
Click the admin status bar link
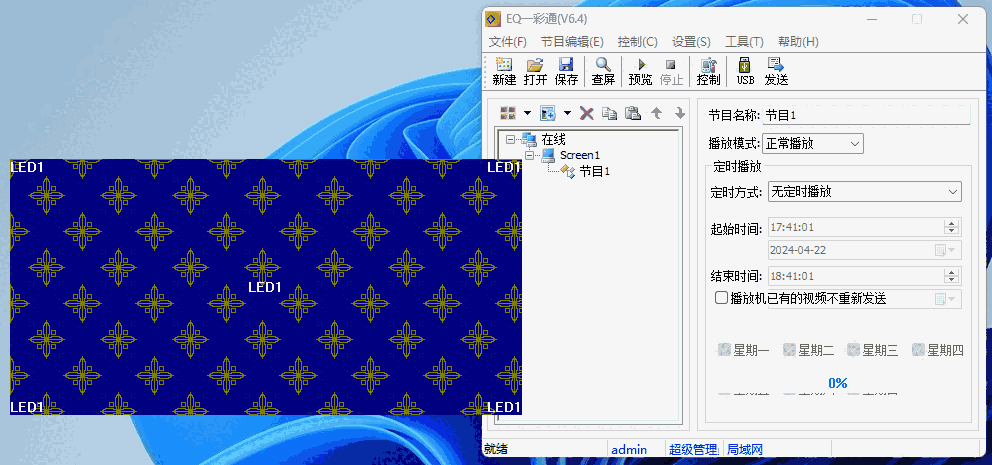coord(629,450)
